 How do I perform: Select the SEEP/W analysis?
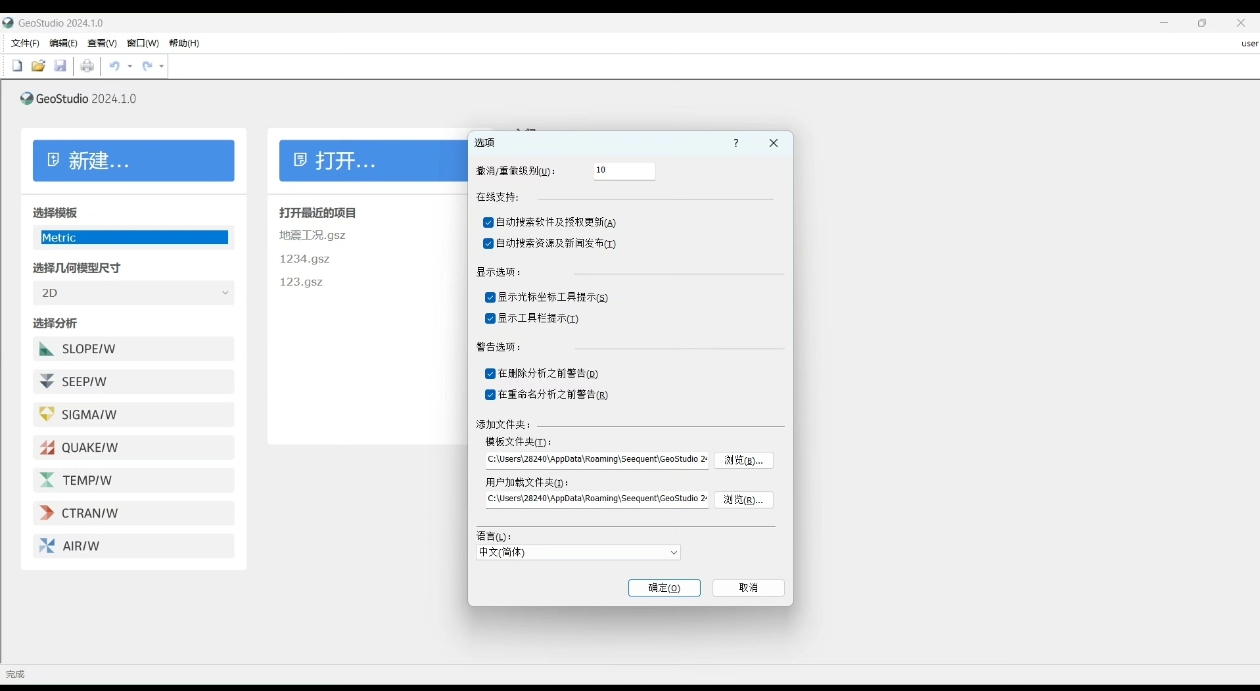[x=133, y=382]
